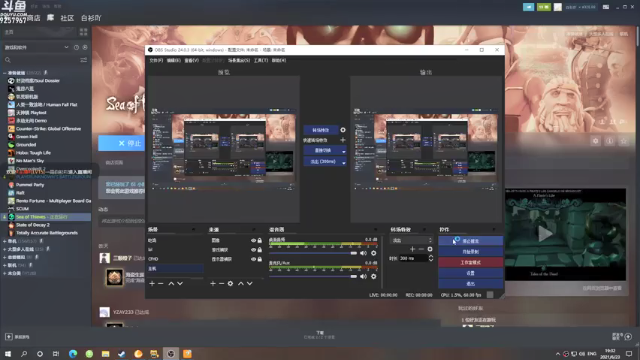Viewport: 640px width, 360px height.
Task: Click the Start Streaming button
Action: (470, 241)
